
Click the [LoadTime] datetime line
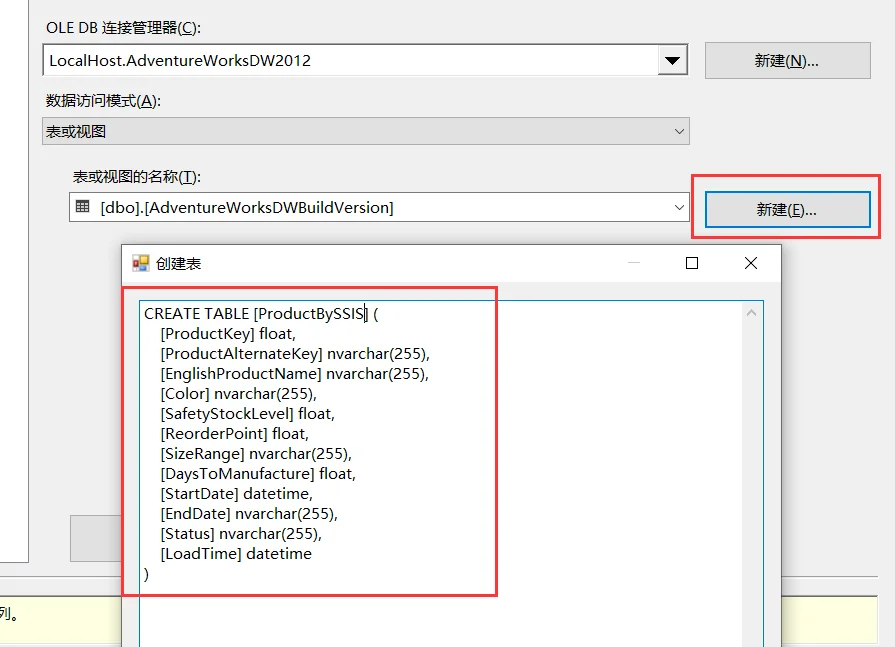coord(236,553)
